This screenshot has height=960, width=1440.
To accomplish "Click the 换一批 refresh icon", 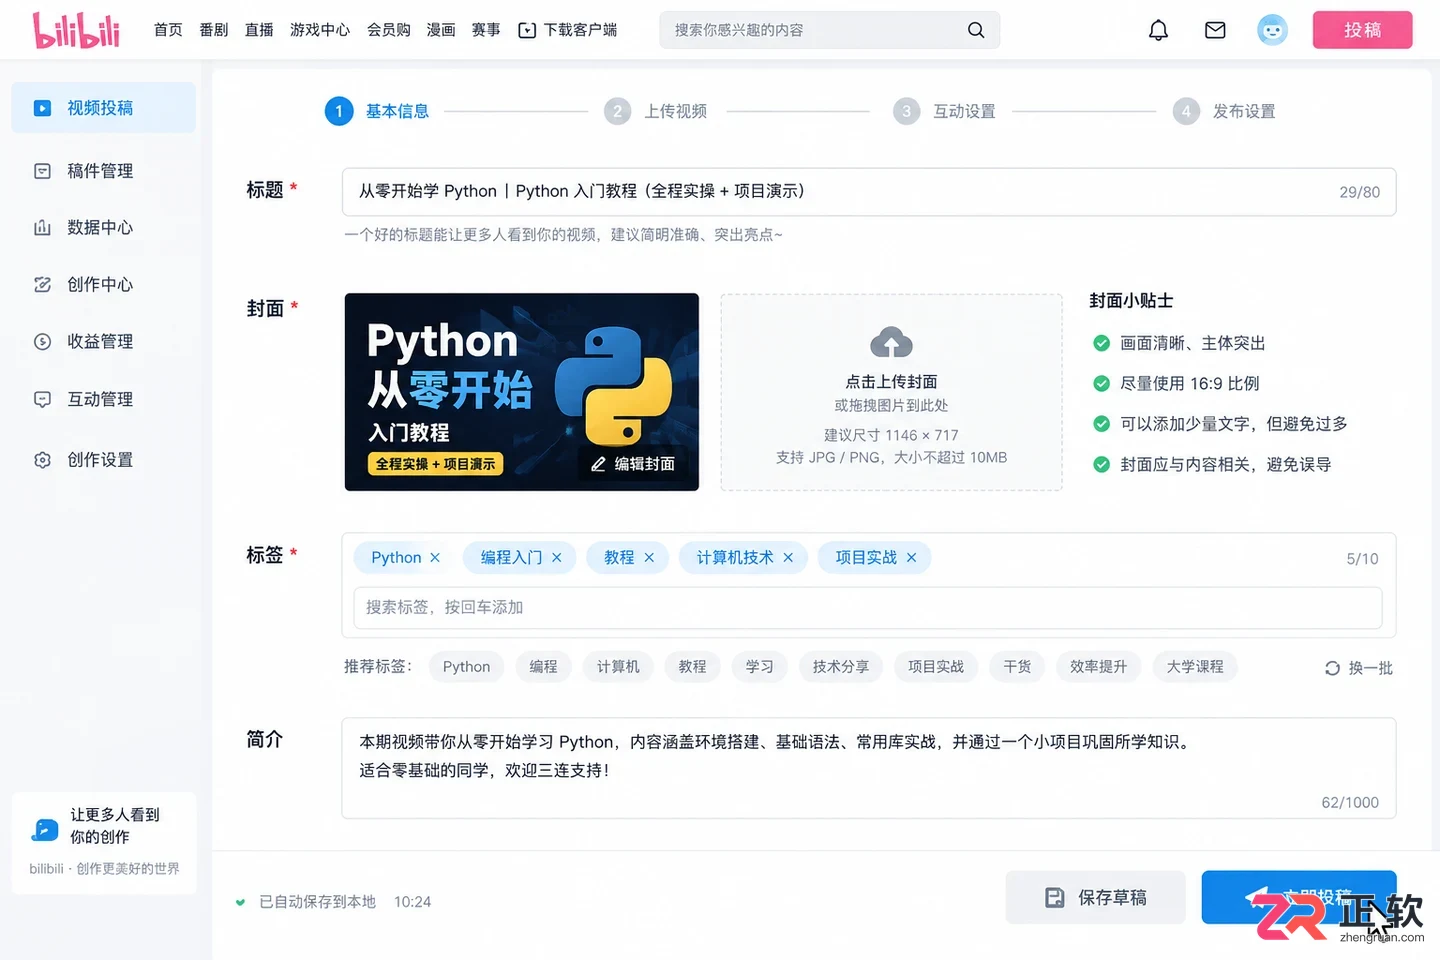I will [1332, 668].
